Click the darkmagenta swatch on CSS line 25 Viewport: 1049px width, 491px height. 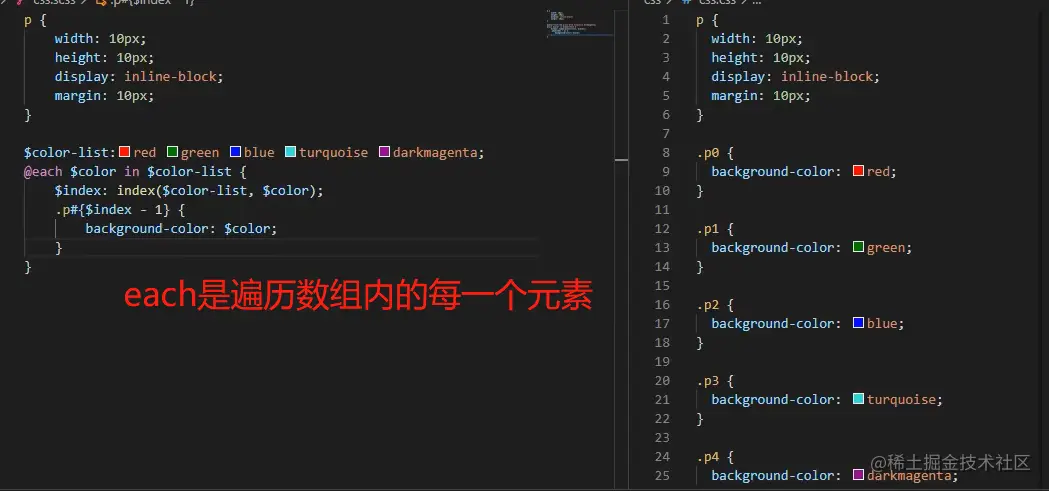click(x=859, y=476)
